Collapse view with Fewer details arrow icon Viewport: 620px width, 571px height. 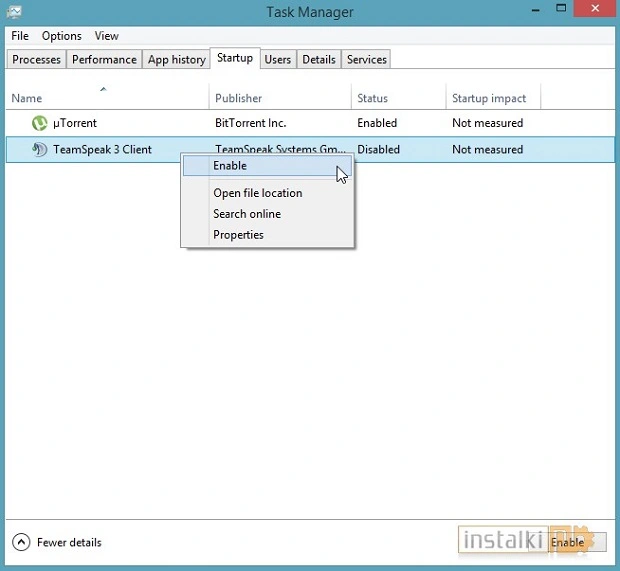[21, 542]
